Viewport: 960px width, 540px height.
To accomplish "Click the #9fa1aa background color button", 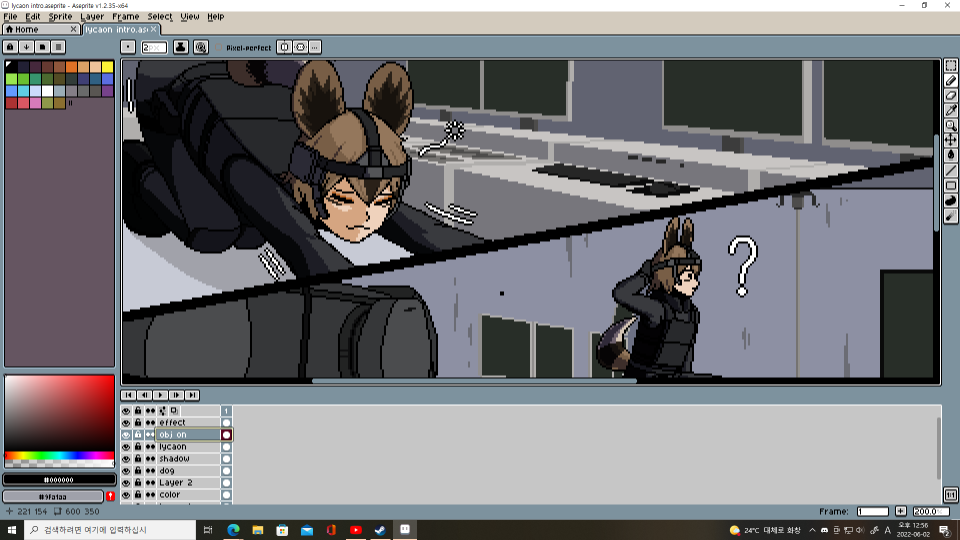I will pyautogui.click(x=53, y=496).
